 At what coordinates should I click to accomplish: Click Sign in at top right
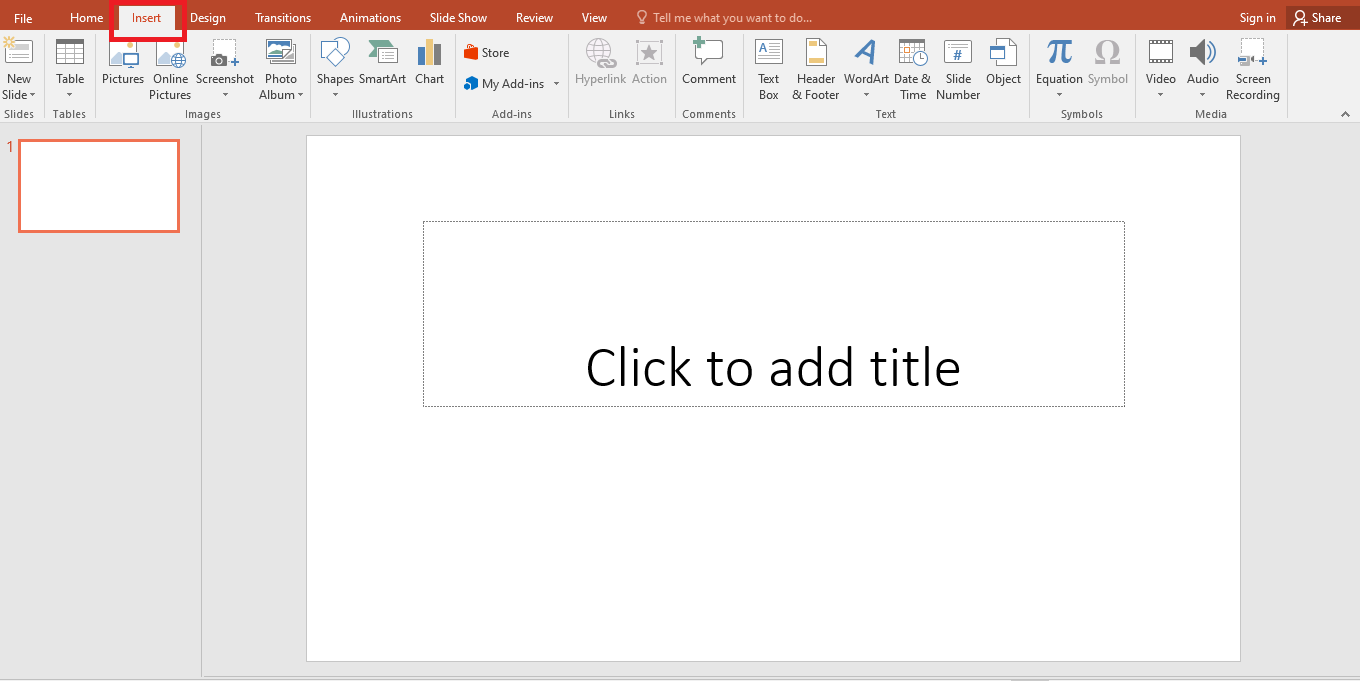click(1257, 17)
